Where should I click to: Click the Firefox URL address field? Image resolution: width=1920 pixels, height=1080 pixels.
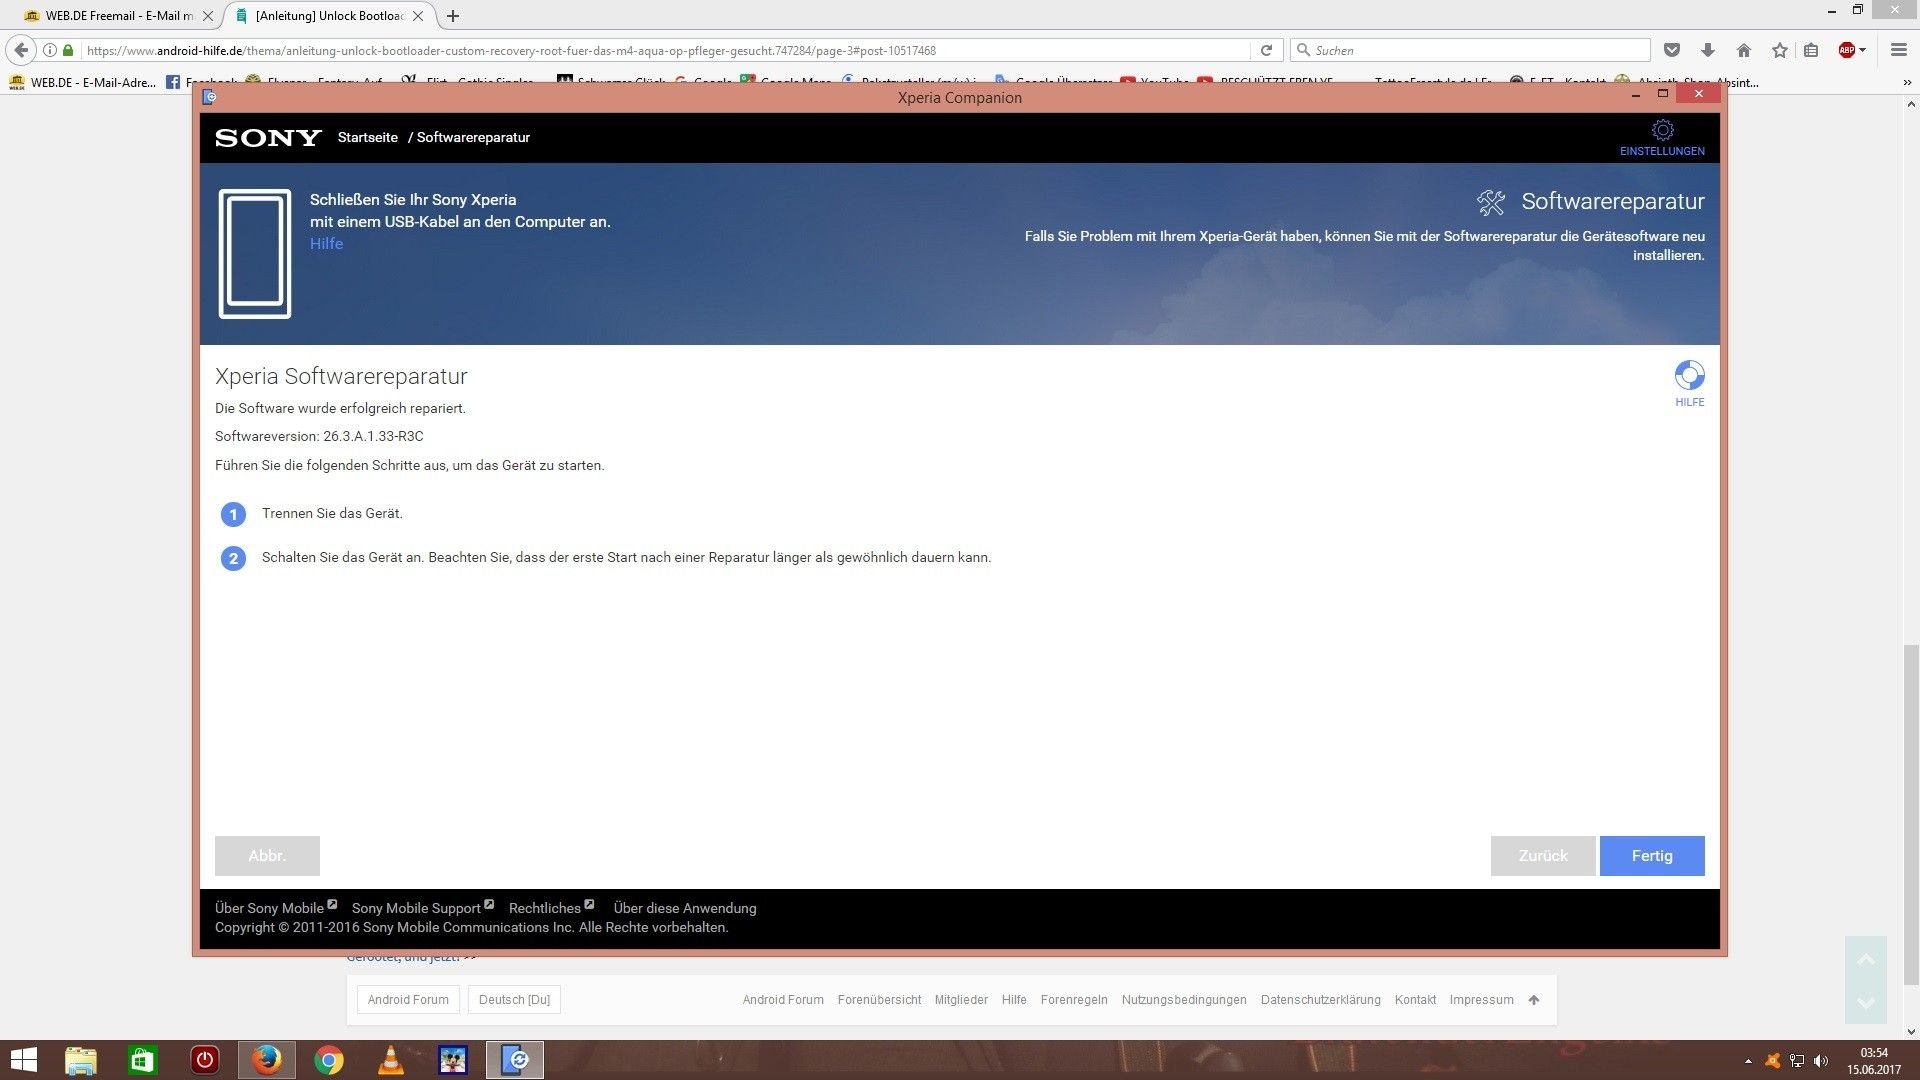pos(660,50)
